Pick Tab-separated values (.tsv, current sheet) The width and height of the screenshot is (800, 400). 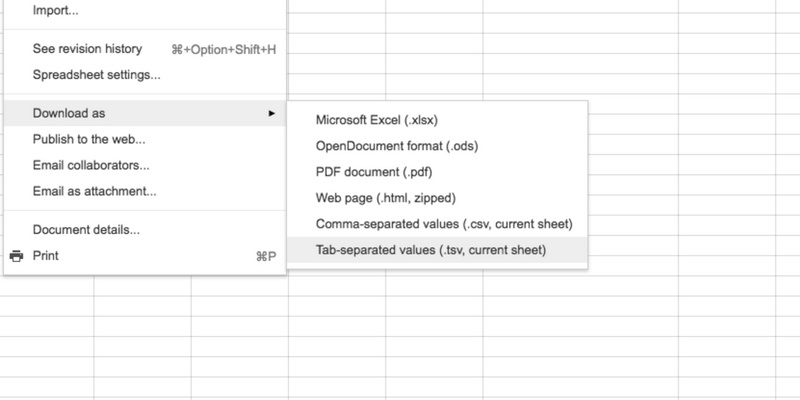(431, 250)
